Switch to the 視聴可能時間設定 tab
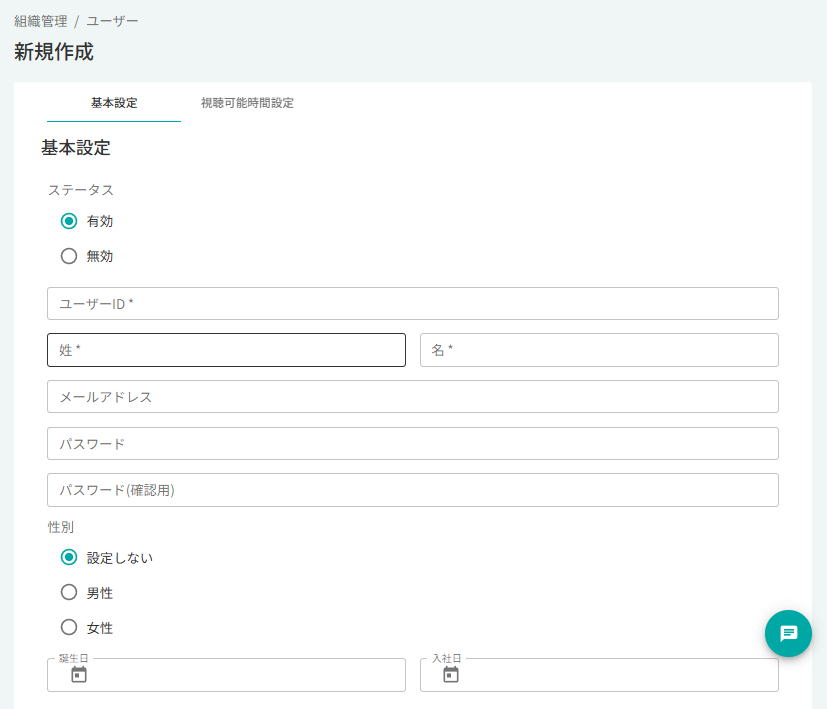 (247, 103)
